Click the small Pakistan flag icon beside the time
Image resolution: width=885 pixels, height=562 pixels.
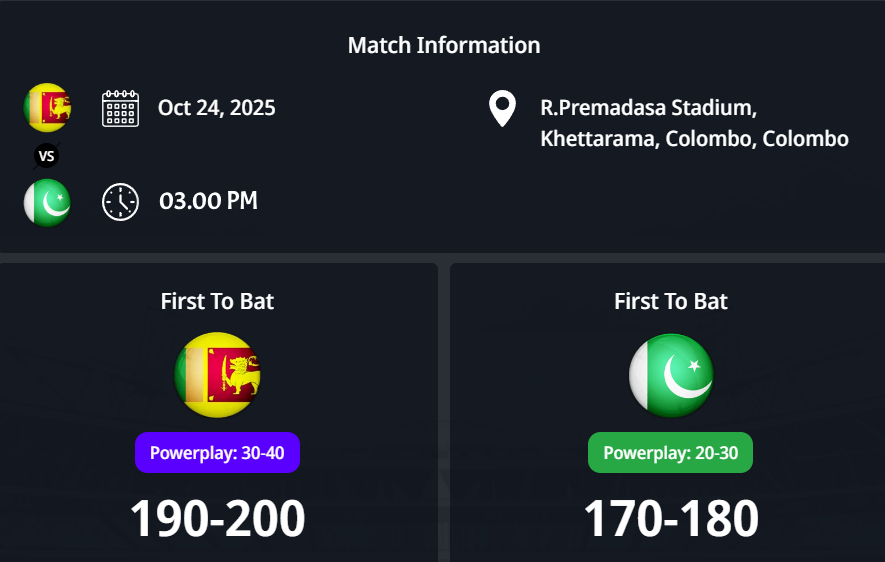pyautogui.click(x=47, y=202)
